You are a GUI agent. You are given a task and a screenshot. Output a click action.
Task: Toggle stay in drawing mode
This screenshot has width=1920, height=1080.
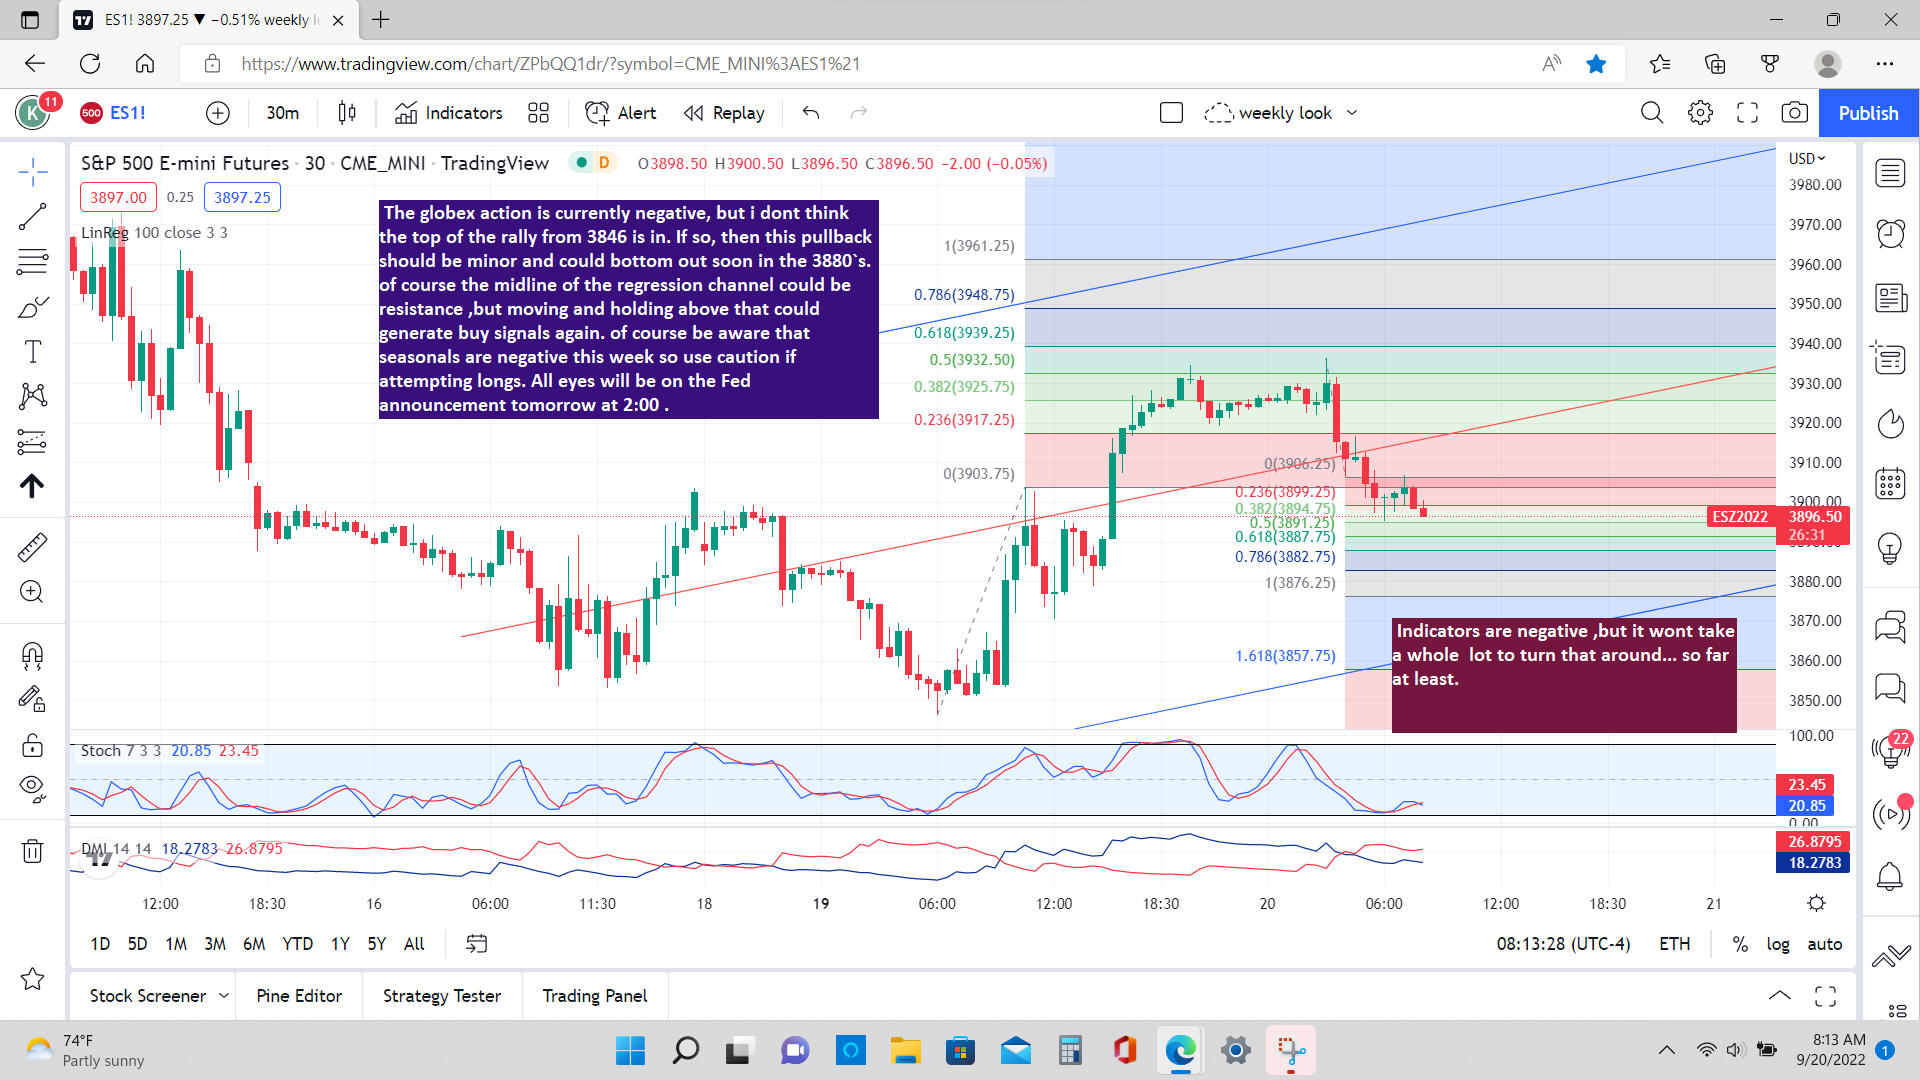pos(32,699)
